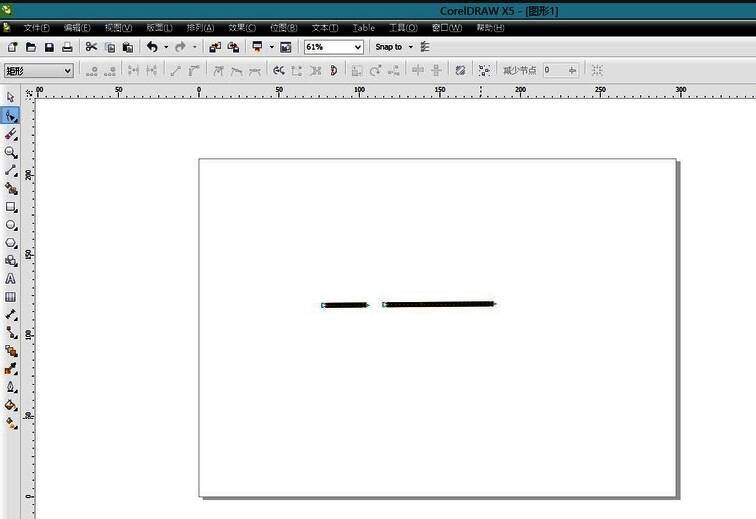
Task: Open the Table menu
Action: pos(363,28)
